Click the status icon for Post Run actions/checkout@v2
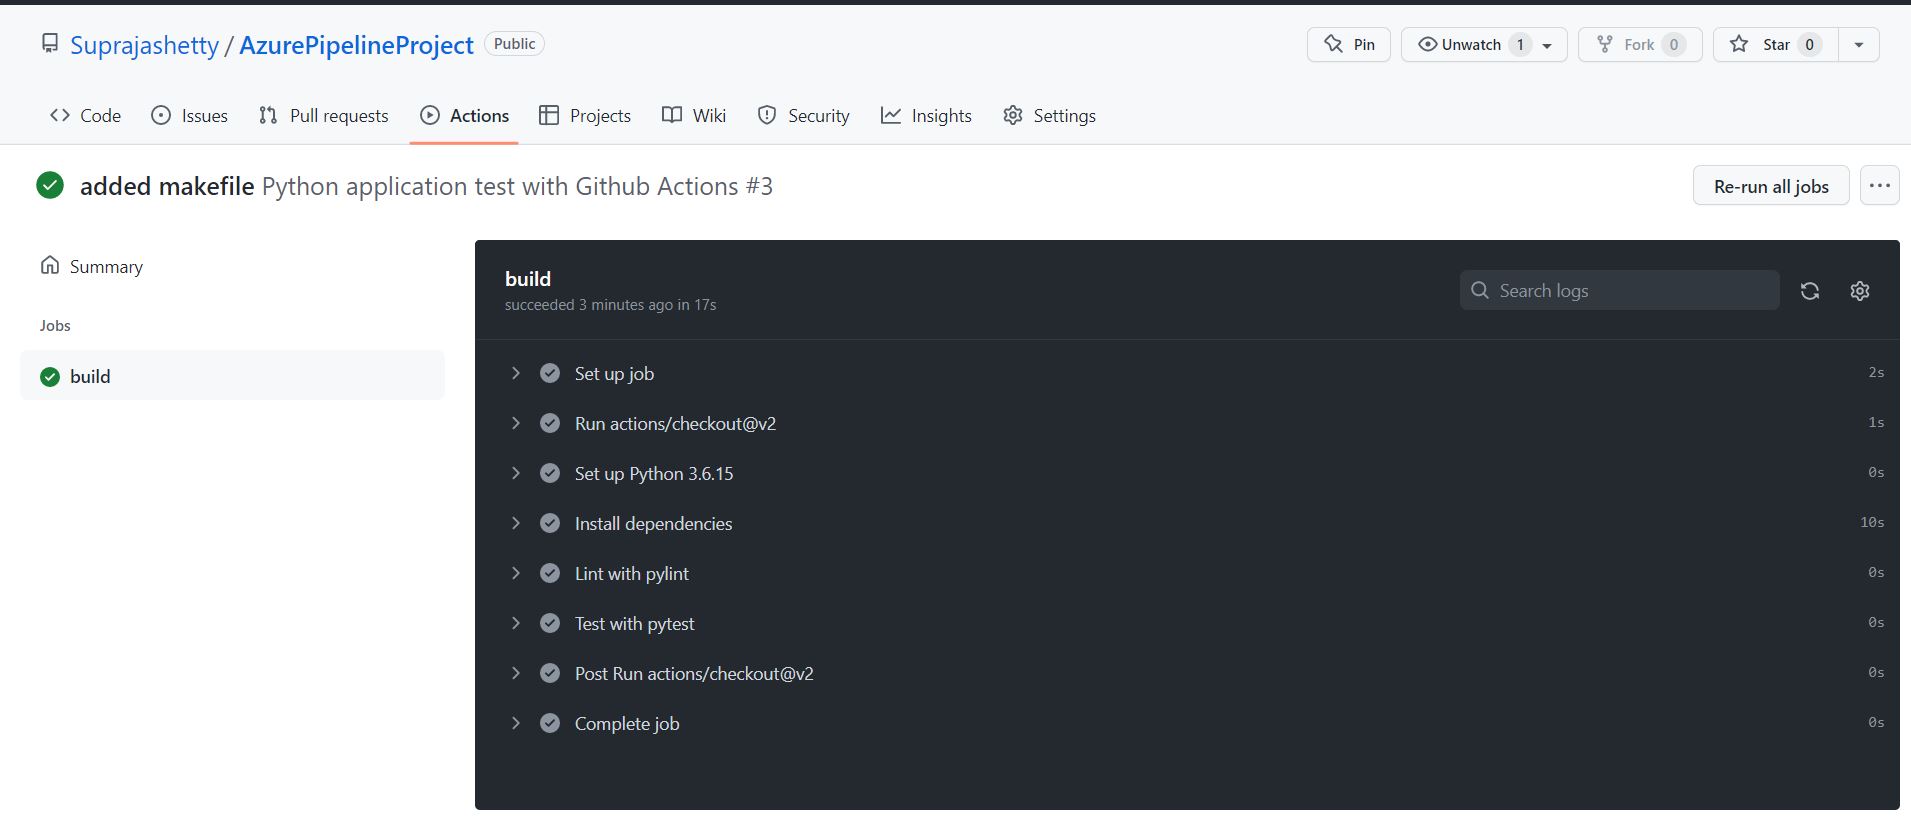 550,673
